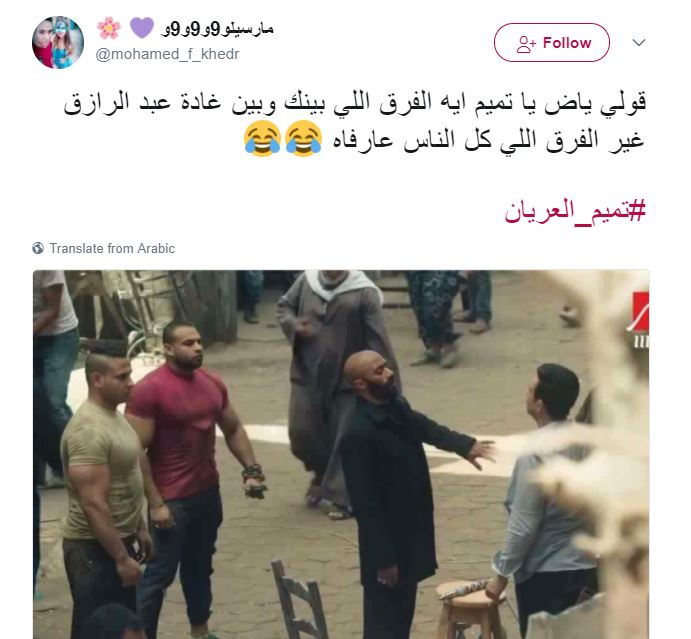This screenshot has width=691, height=639.
Task: Click the right crying-laughing emoji in tweet
Action: click(304, 138)
